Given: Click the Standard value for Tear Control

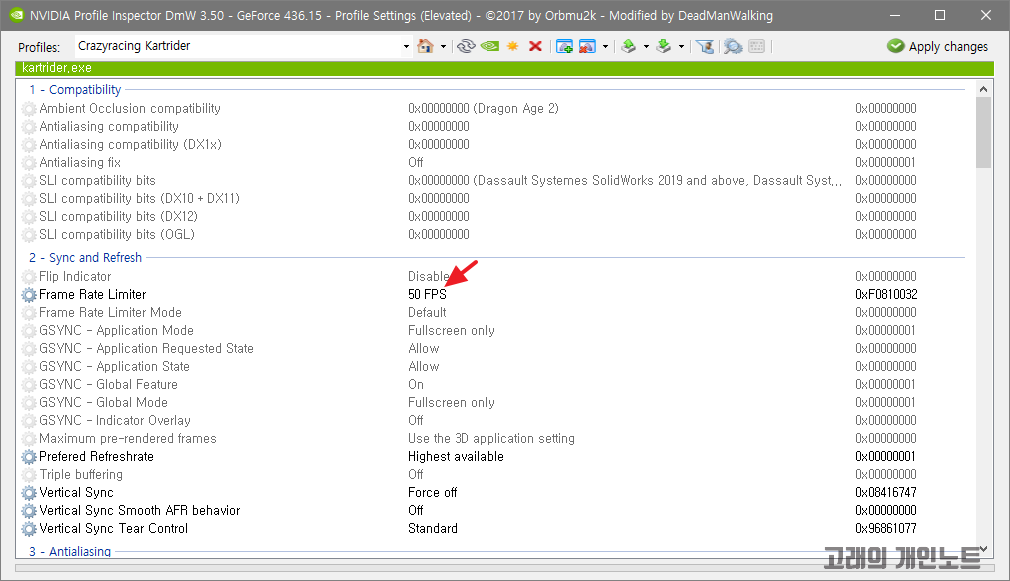Looking at the screenshot, I should (x=432, y=529).
